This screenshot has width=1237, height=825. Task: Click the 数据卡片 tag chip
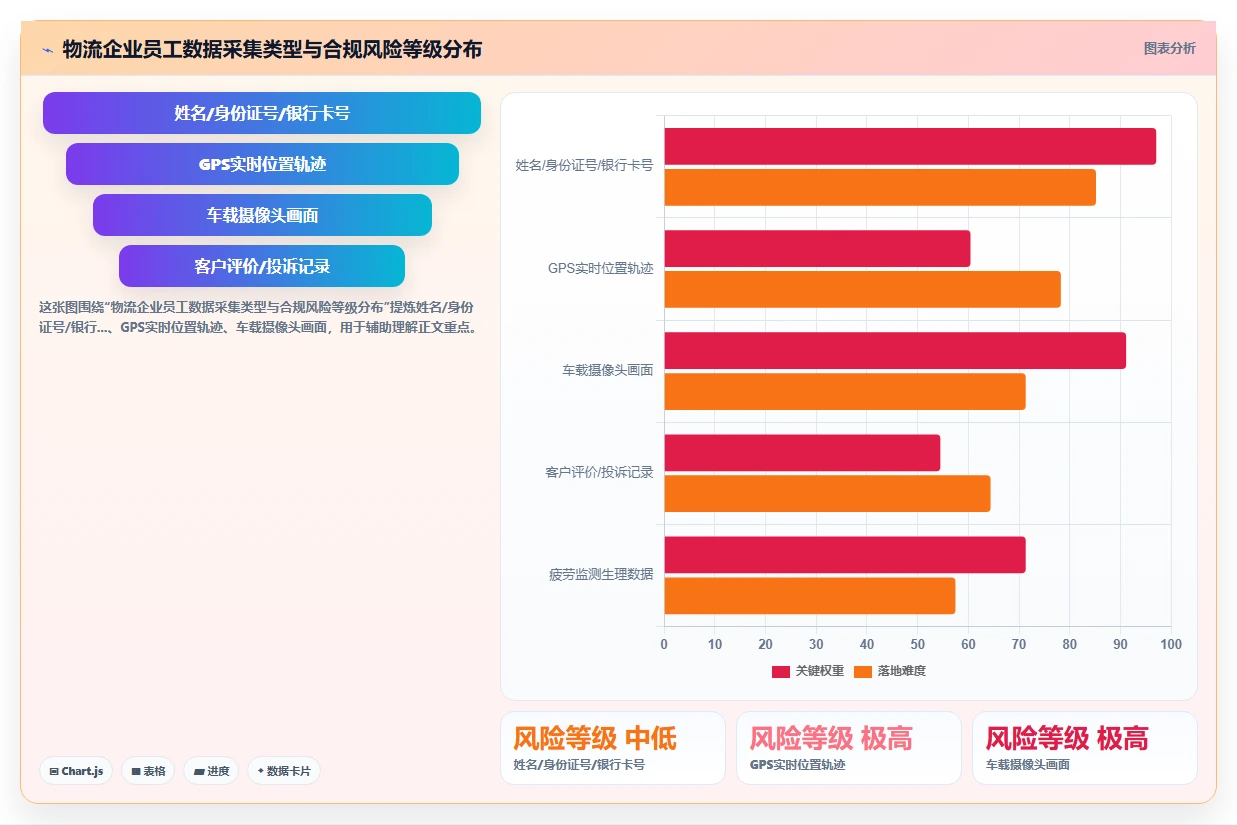coord(284,771)
